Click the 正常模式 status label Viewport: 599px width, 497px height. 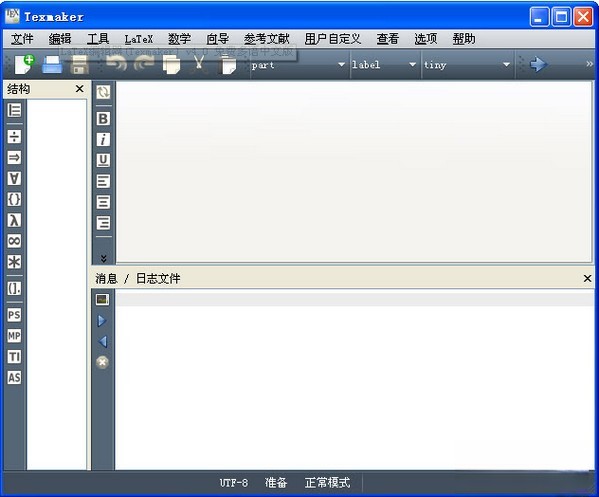coord(327,483)
